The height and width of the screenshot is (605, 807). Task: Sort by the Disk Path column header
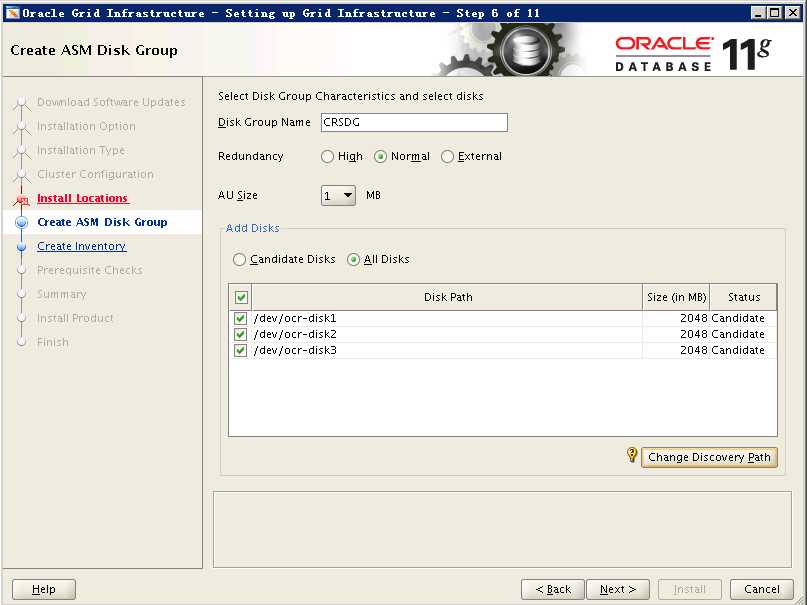[x=447, y=297]
